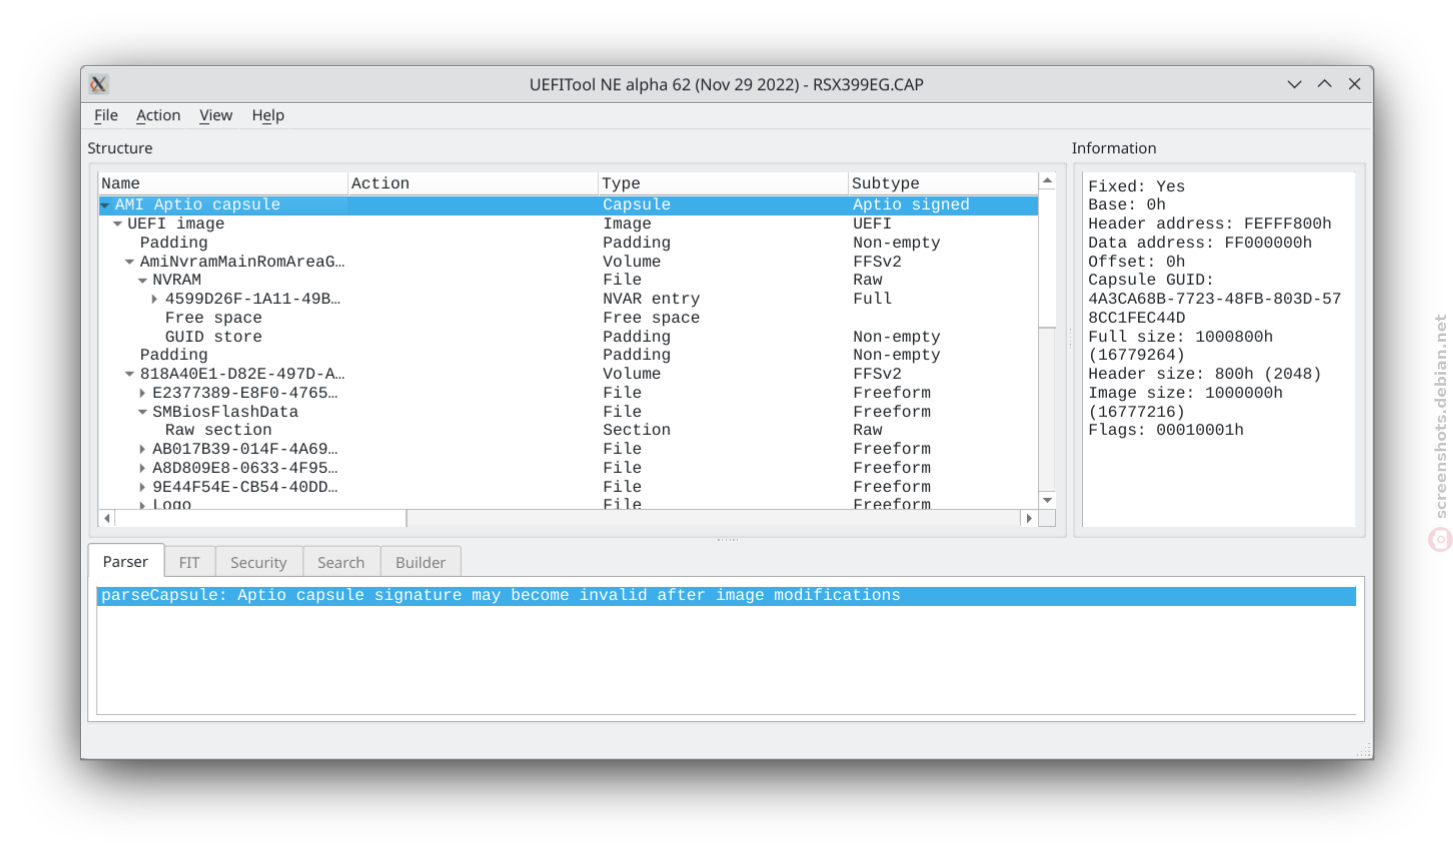
Task: Click the structure tree scroll-right arrow
Action: point(1029,518)
